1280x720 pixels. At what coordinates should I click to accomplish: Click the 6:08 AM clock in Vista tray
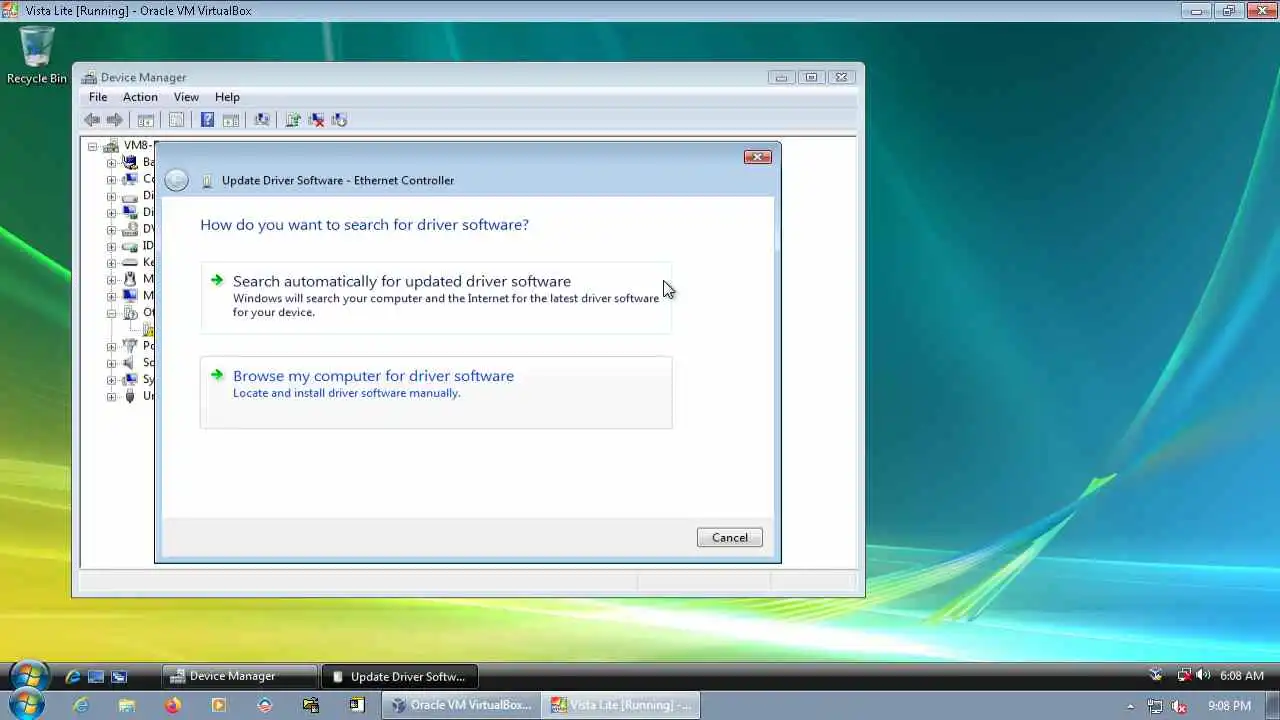click(x=1242, y=676)
